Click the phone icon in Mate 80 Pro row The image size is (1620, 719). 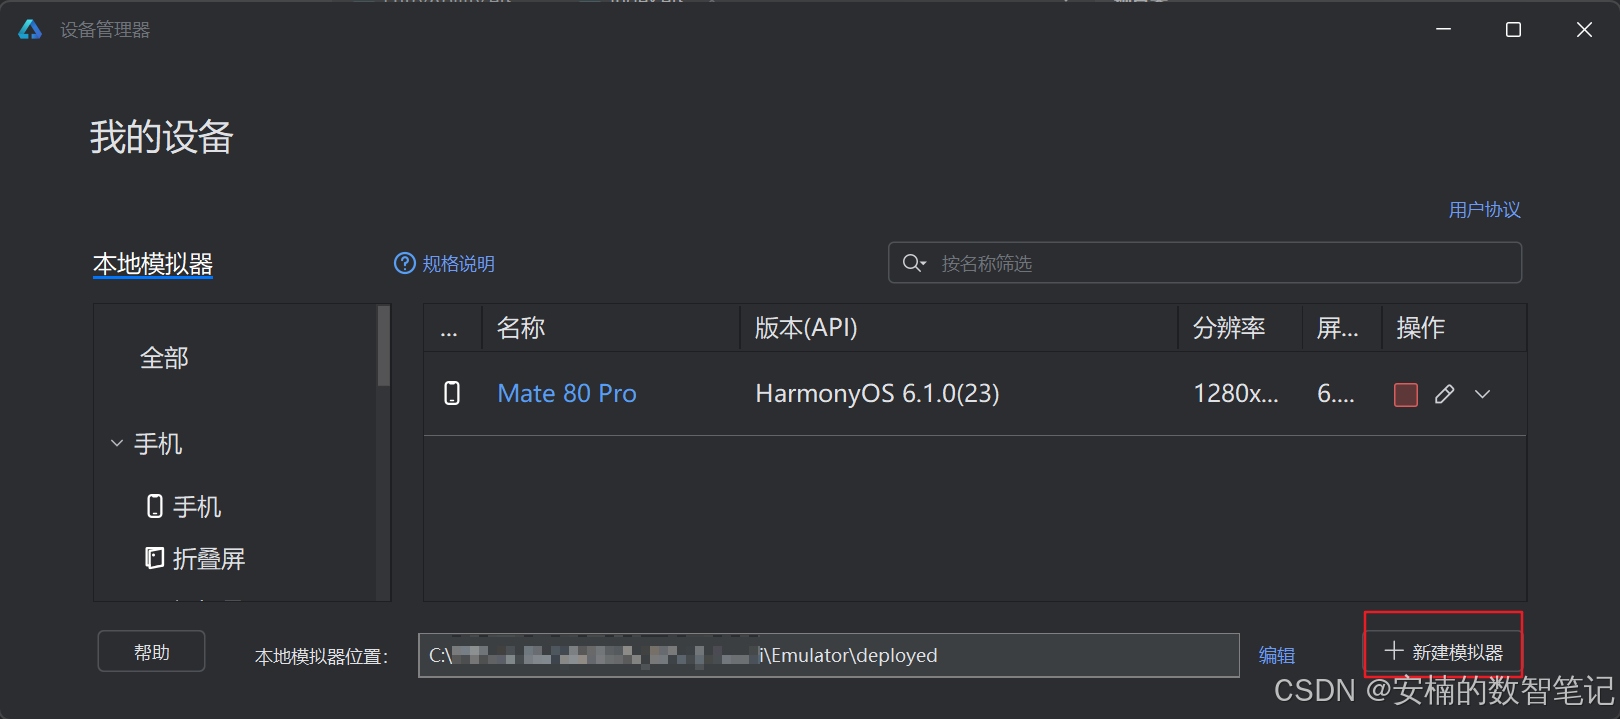click(452, 393)
